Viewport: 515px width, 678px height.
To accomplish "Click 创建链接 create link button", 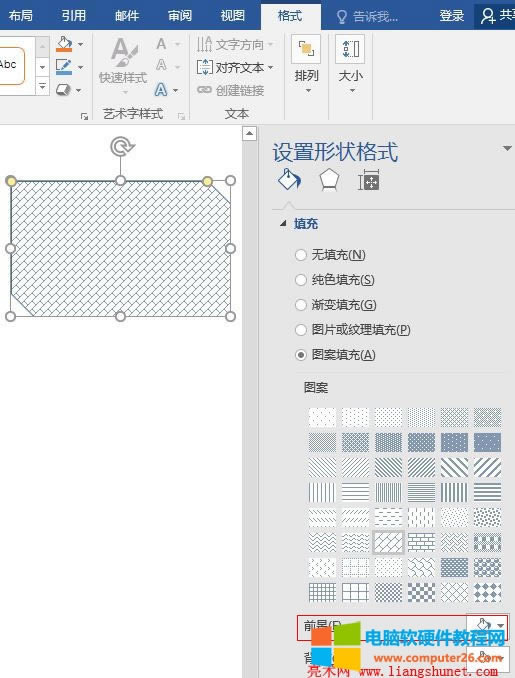I will [x=230, y=90].
